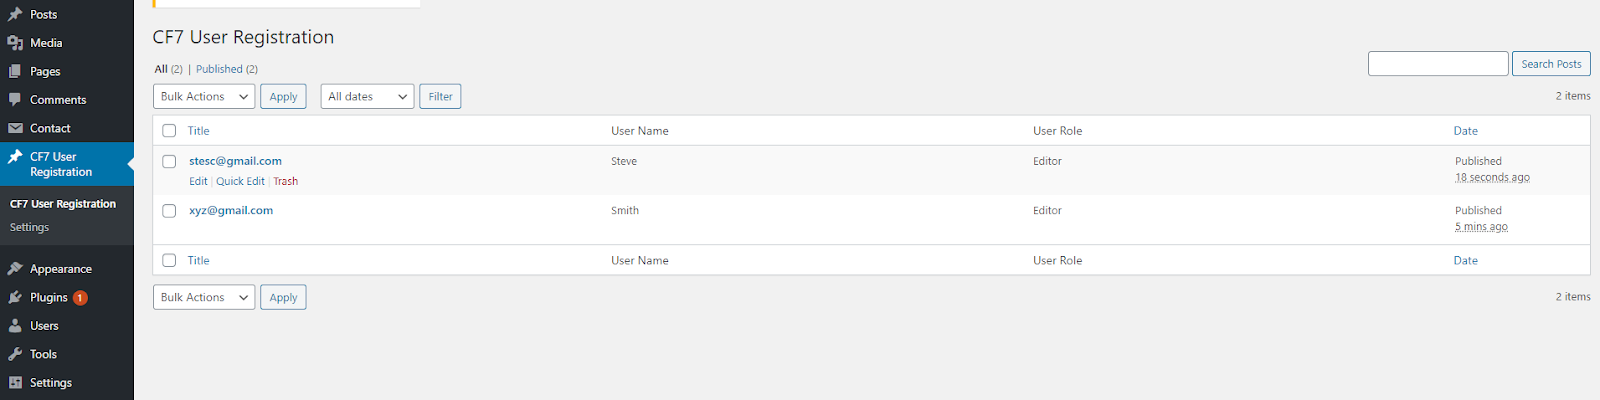Open Settings submenu under CF7 User Registration
Screen dimensions: 1600x400
(29, 227)
